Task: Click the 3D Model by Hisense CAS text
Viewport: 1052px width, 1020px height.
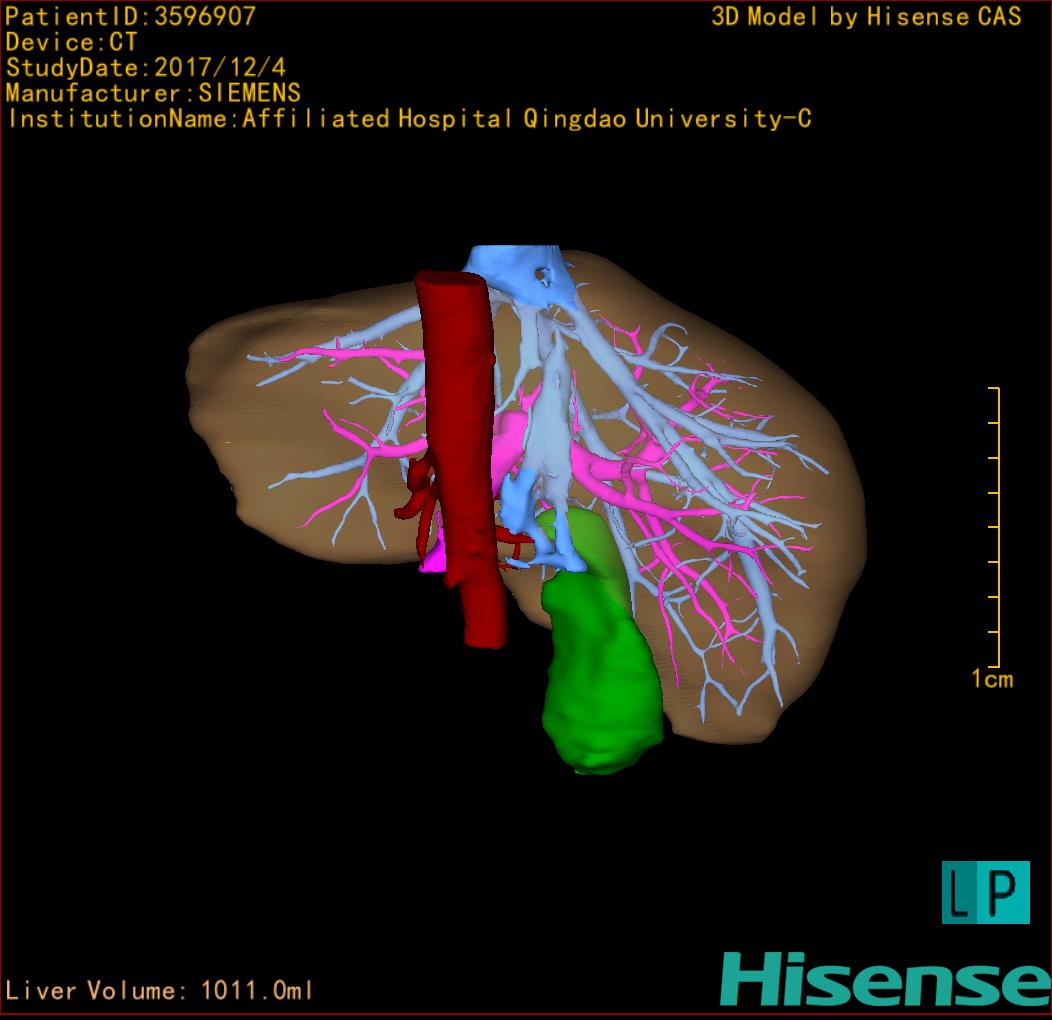Action: point(866,17)
